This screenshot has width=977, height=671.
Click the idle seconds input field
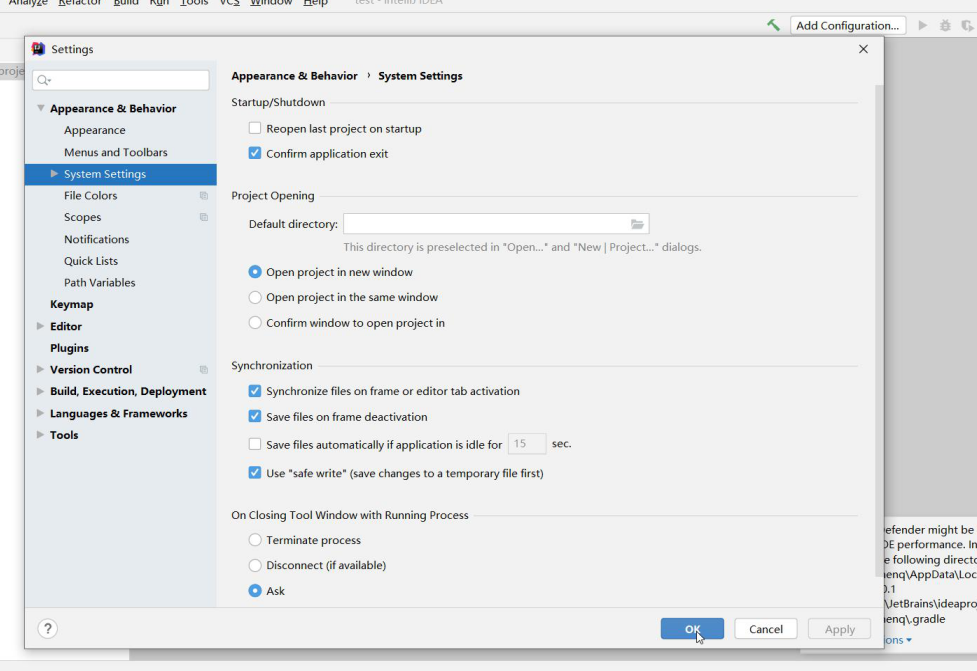(x=527, y=444)
